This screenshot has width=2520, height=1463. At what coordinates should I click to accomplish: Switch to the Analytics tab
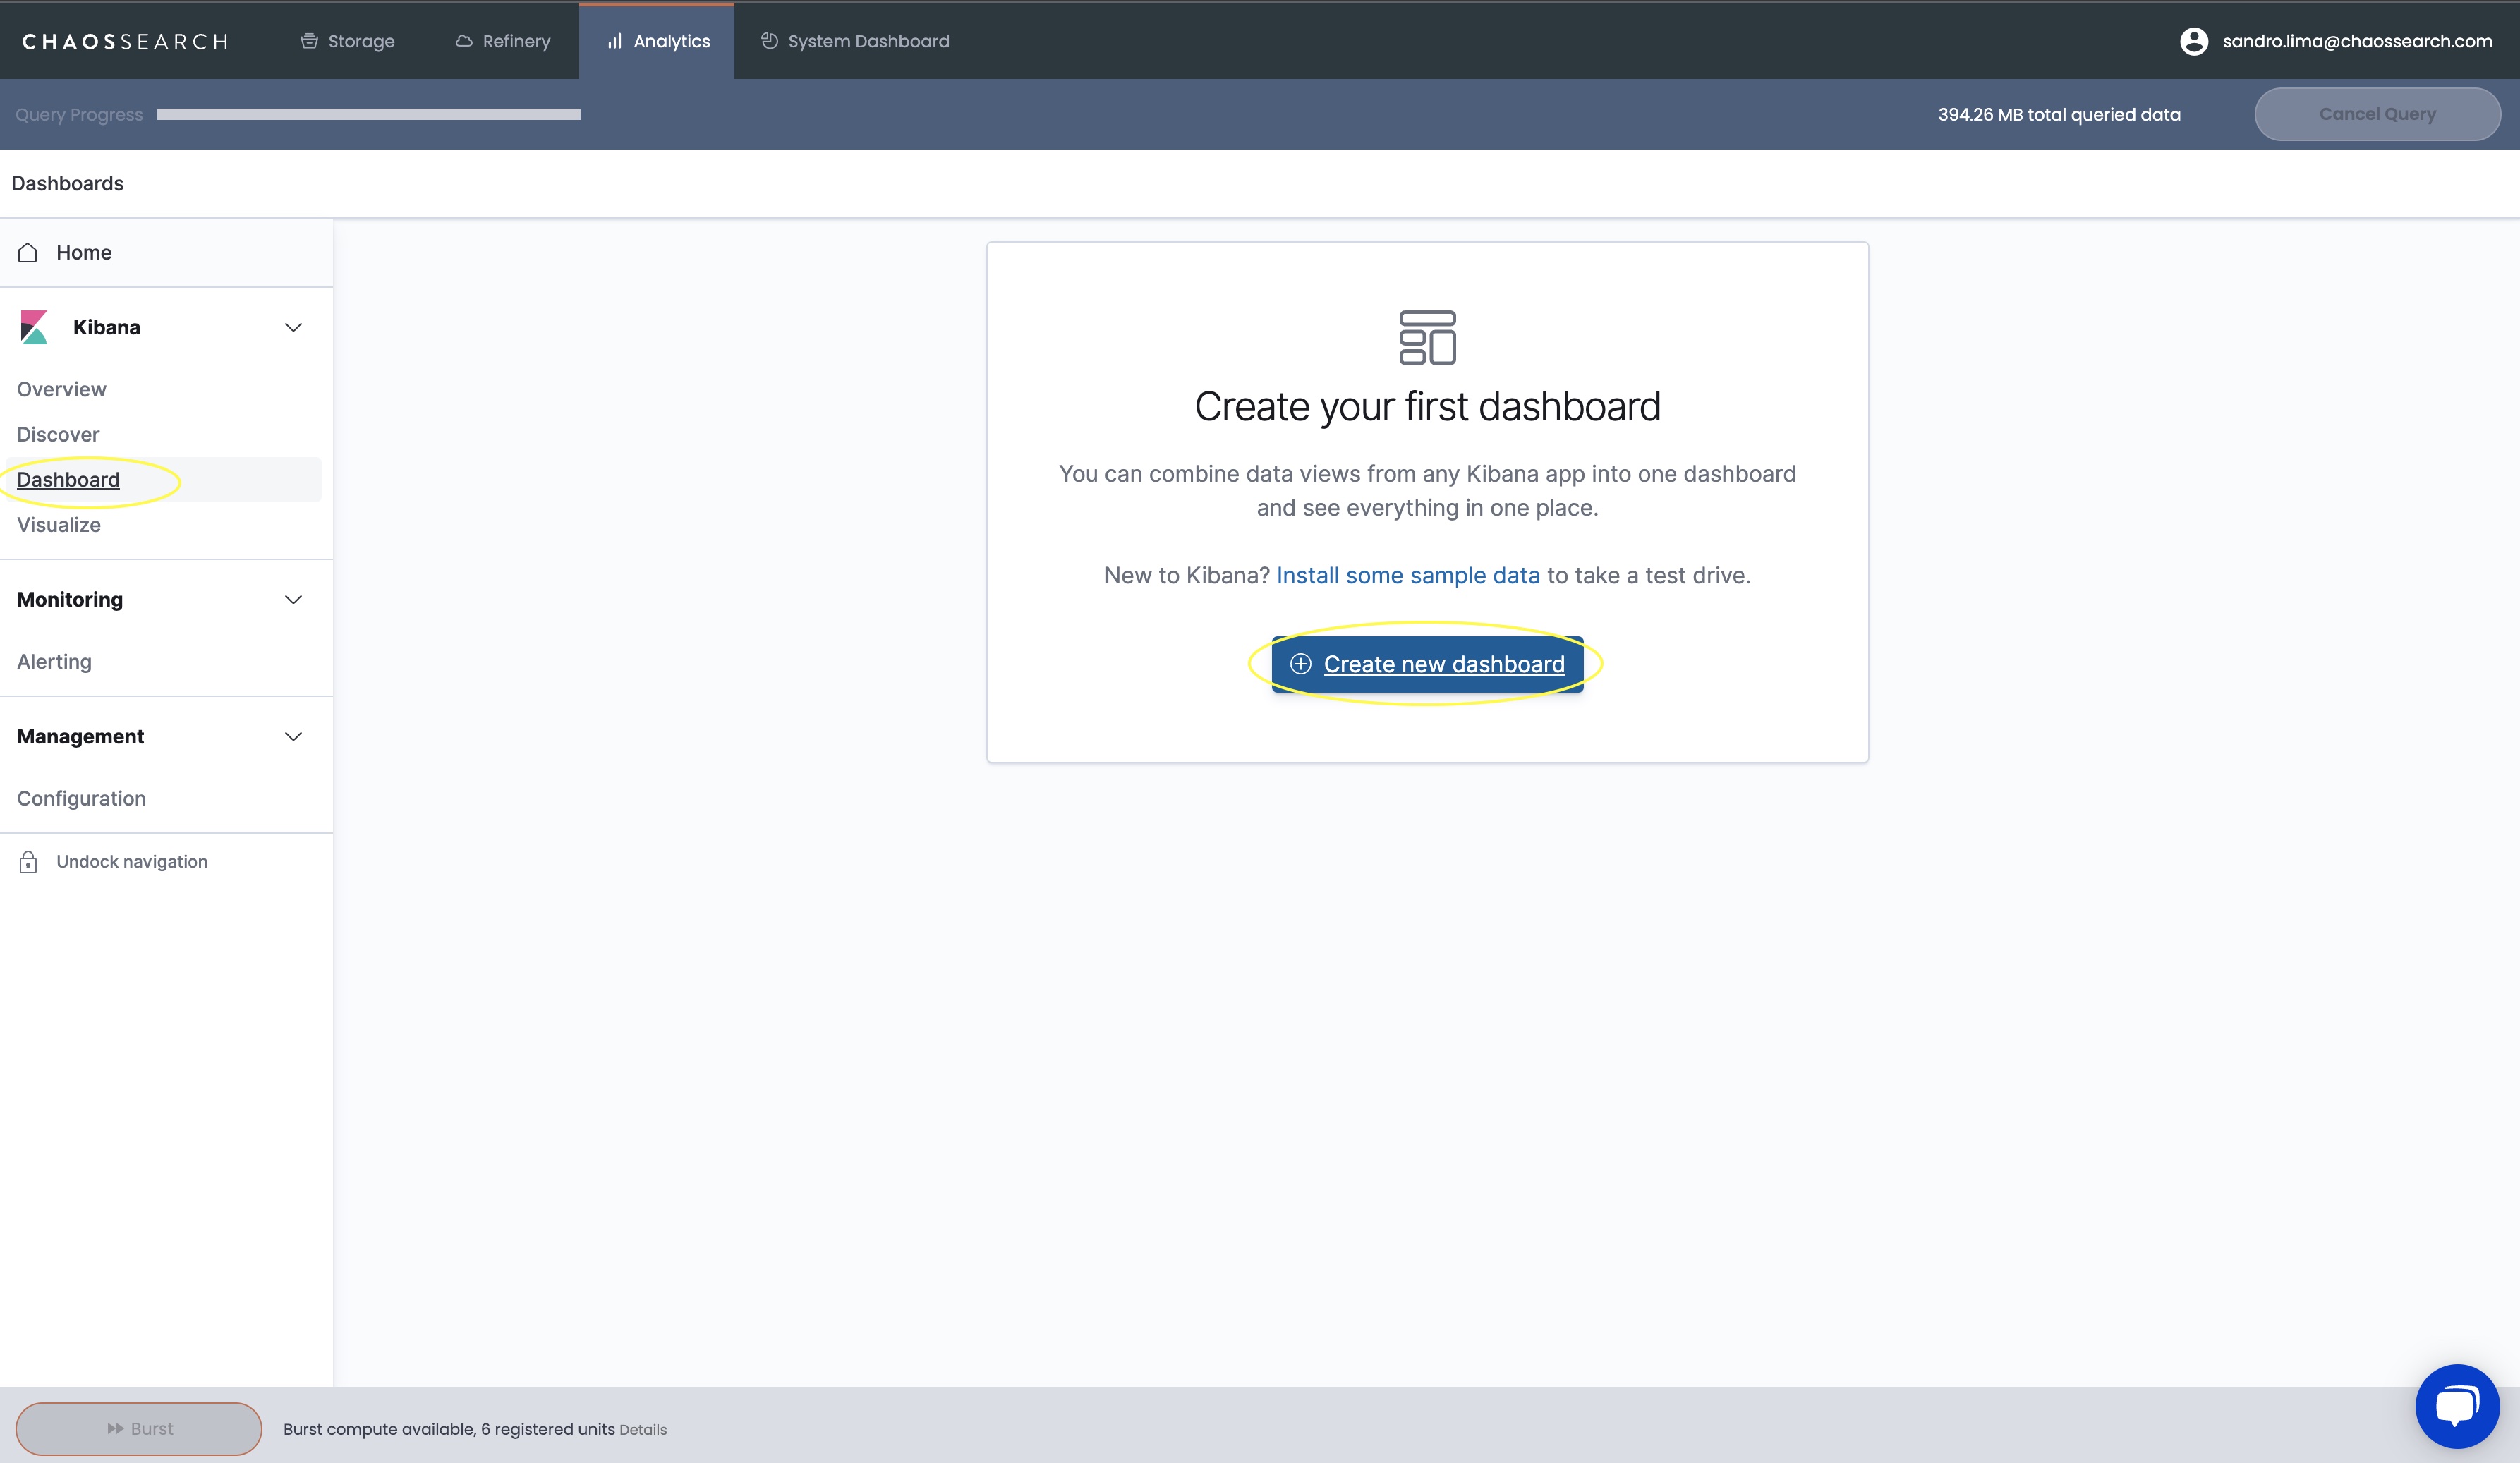pos(657,41)
